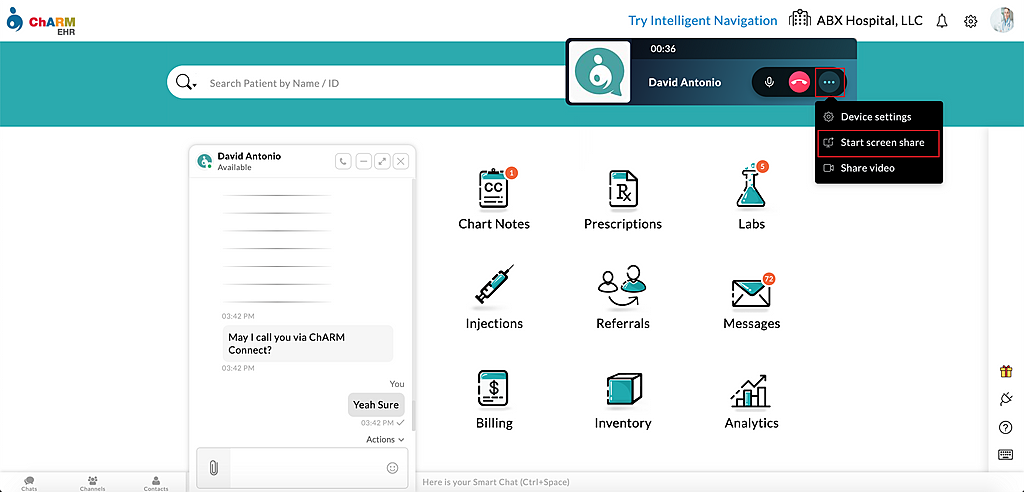The width and height of the screenshot is (1024, 492).
Task: Expand the search type dropdown arrow
Action: [x=194, y=85]
